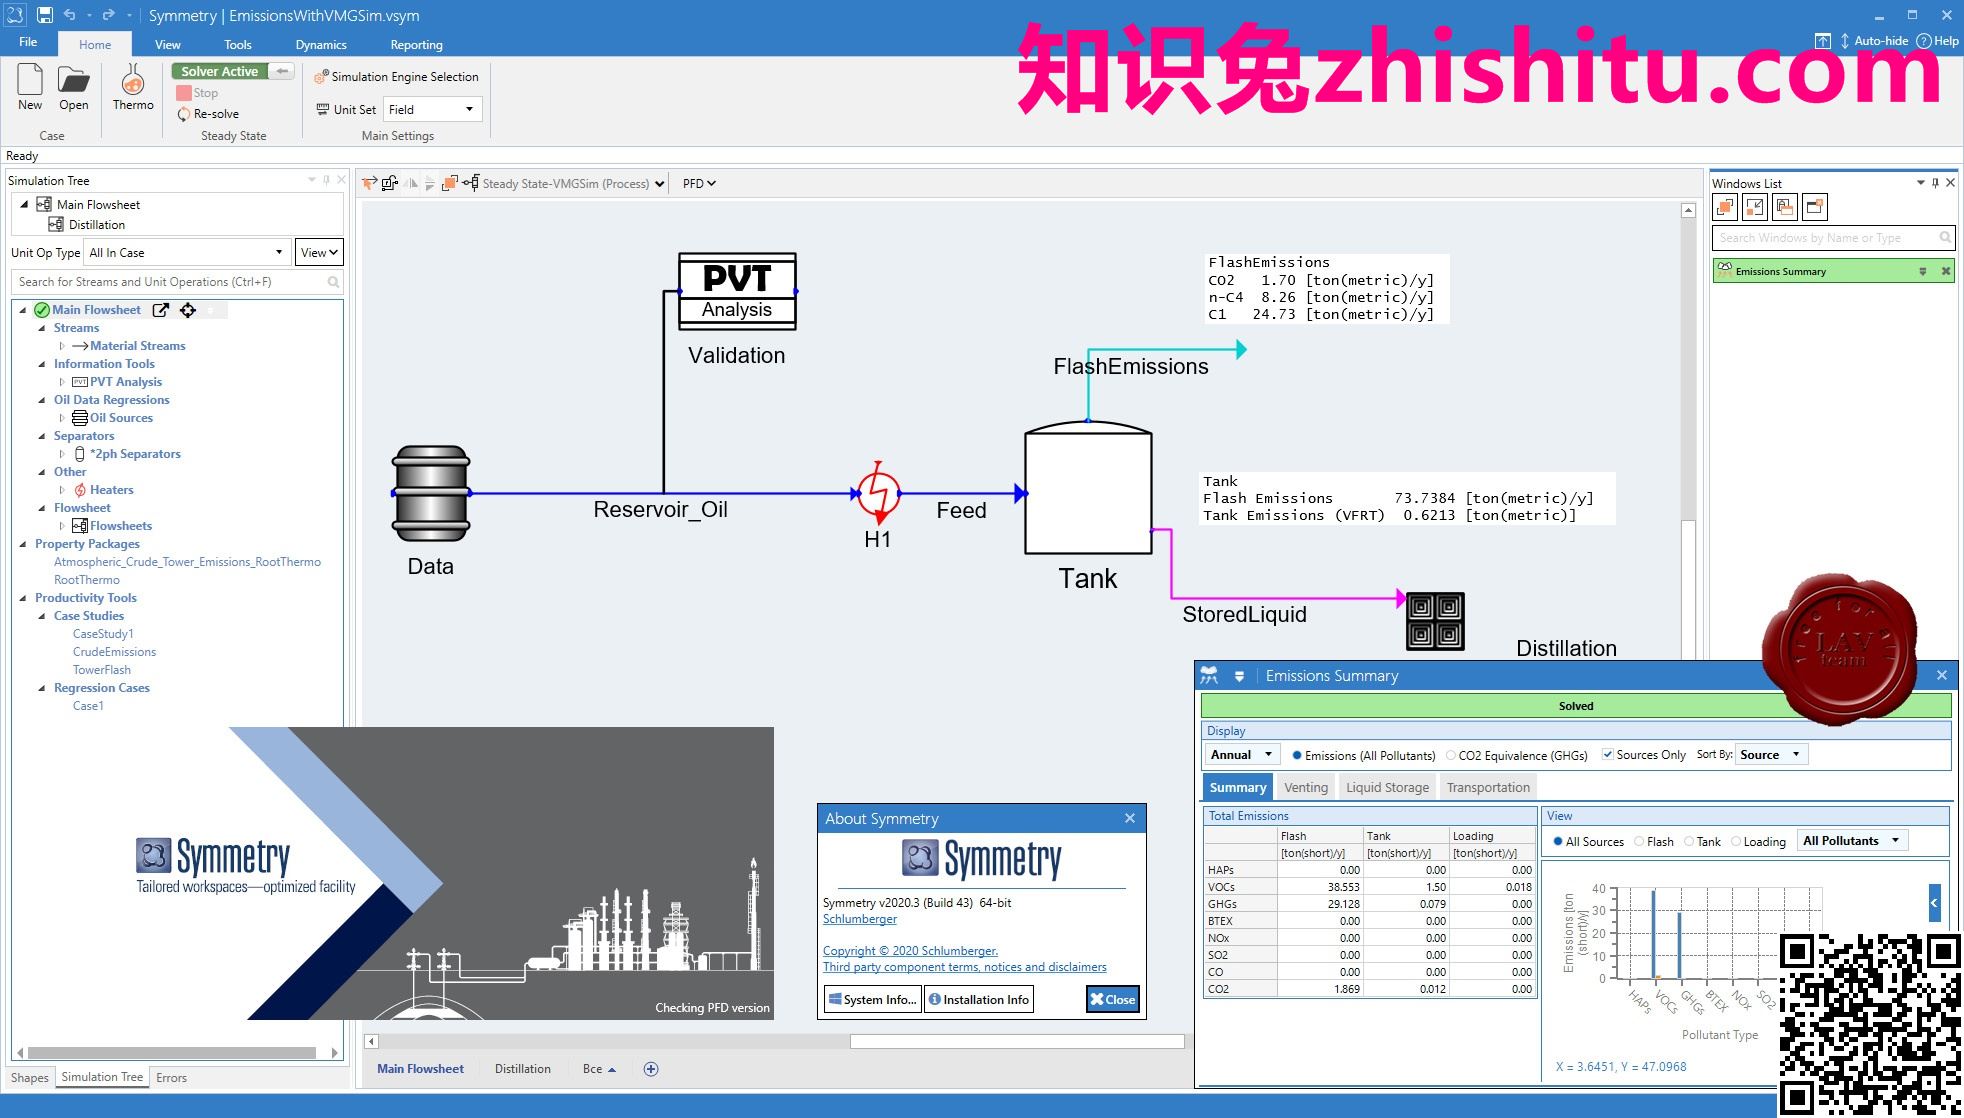Switch to the Reporting ribbon tab
This screenshot has height=1118, width=1964.
pos(416,45)
